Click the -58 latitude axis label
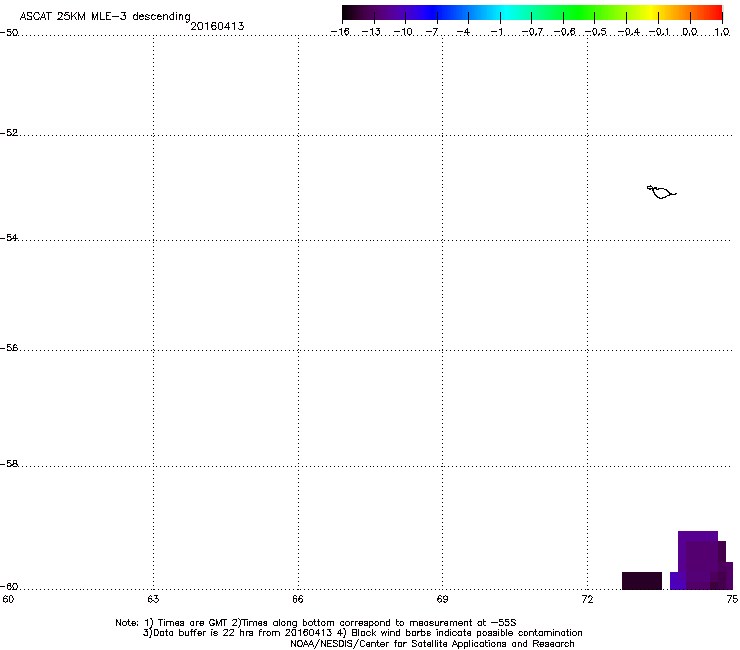The image size is (740, 650). (x=9, y=464)
